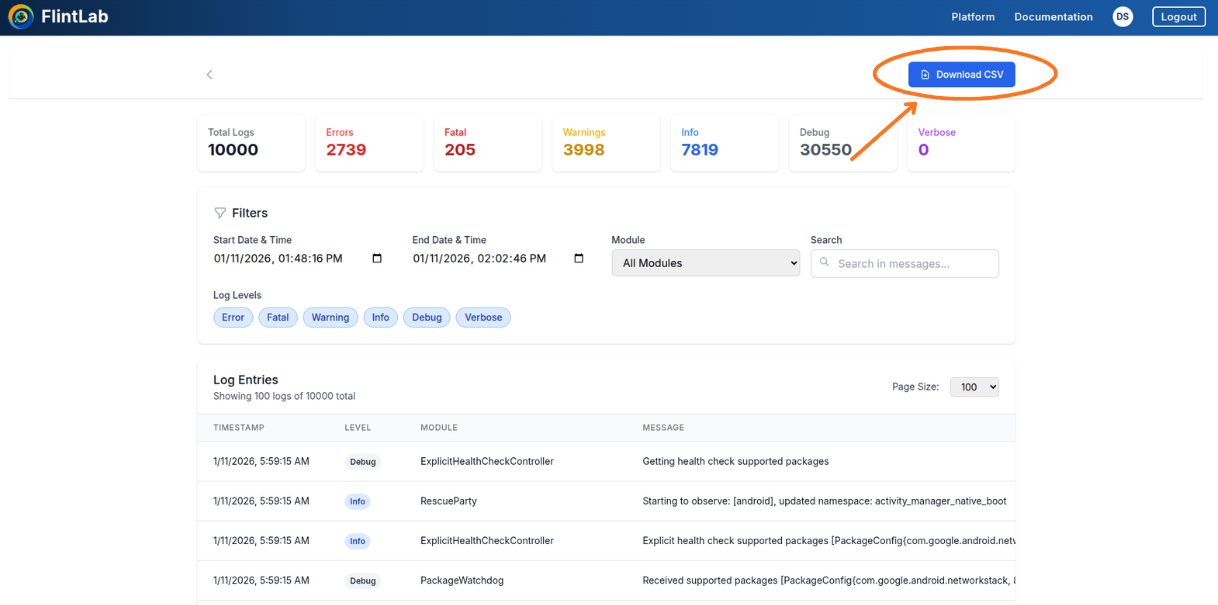Click 'Getting health check supported packages' message
1218x605 pixels.
point(736,462)
